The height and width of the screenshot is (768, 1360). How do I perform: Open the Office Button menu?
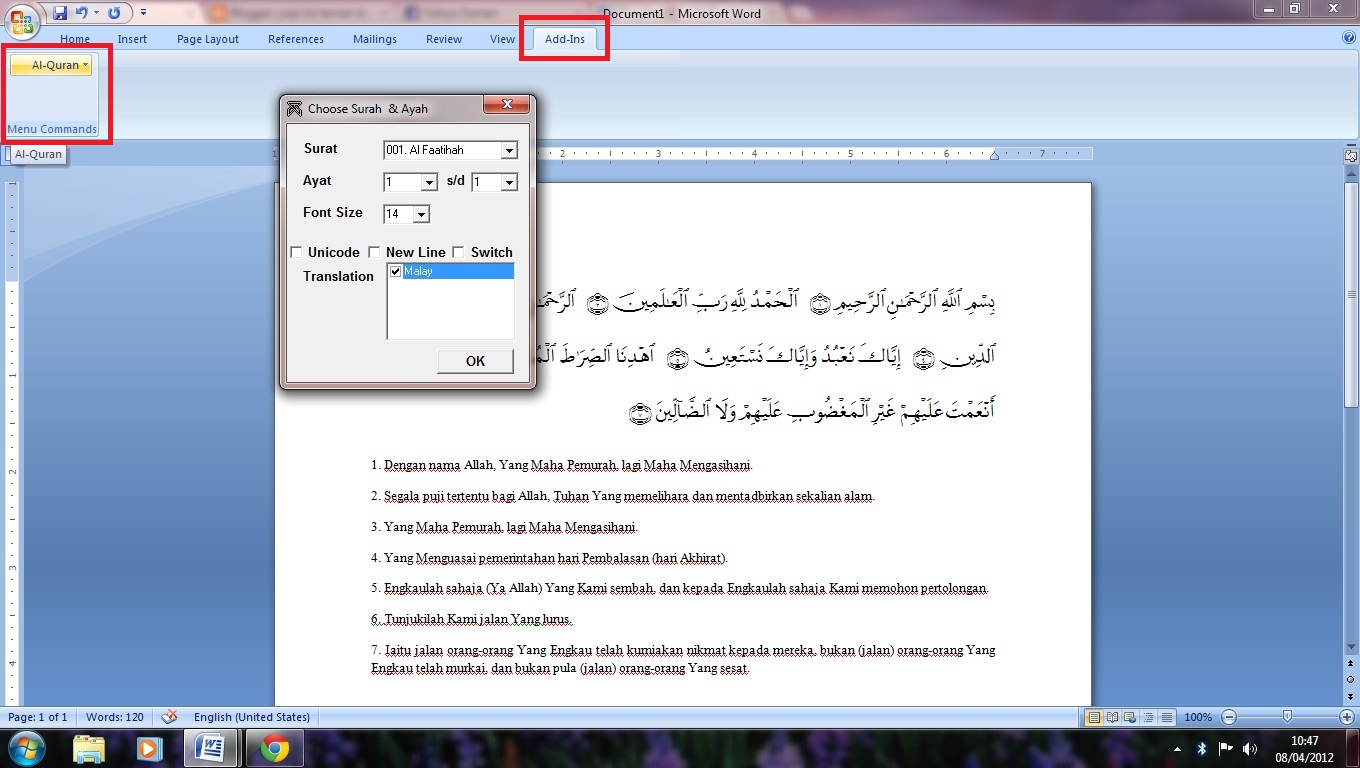[x=21, y=21]
